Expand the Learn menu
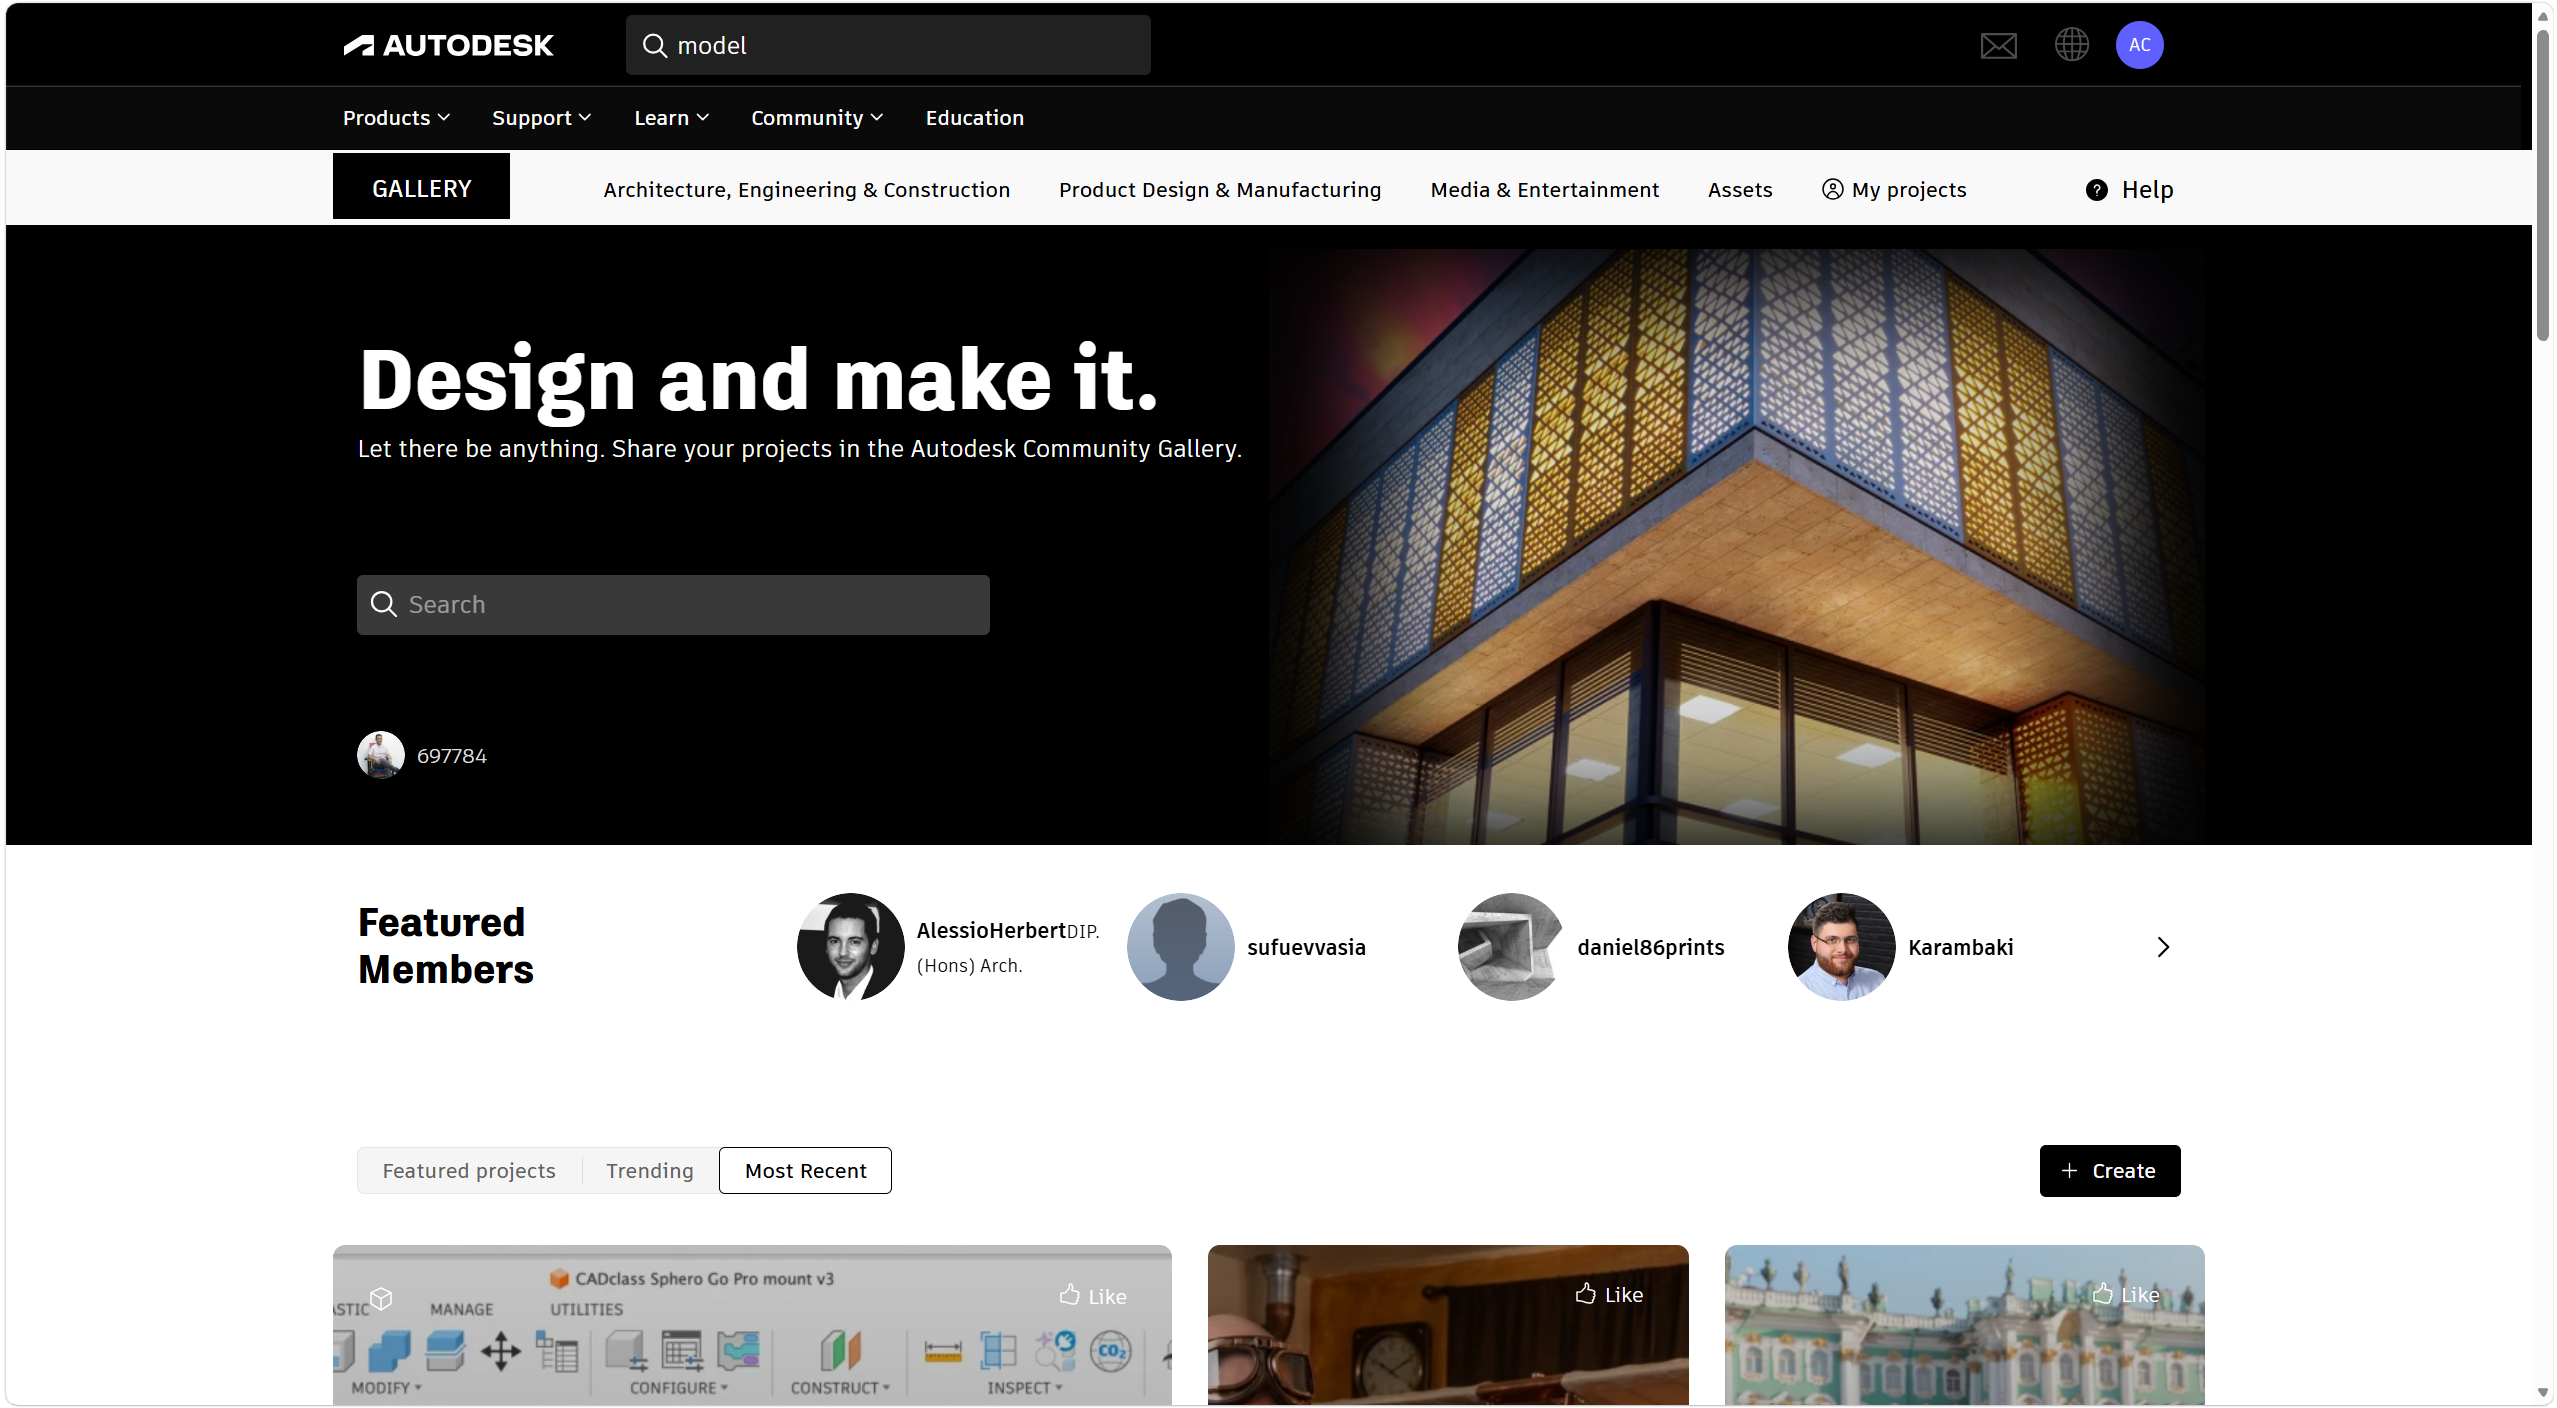Screen dimensions: 2557x1408 672,118
